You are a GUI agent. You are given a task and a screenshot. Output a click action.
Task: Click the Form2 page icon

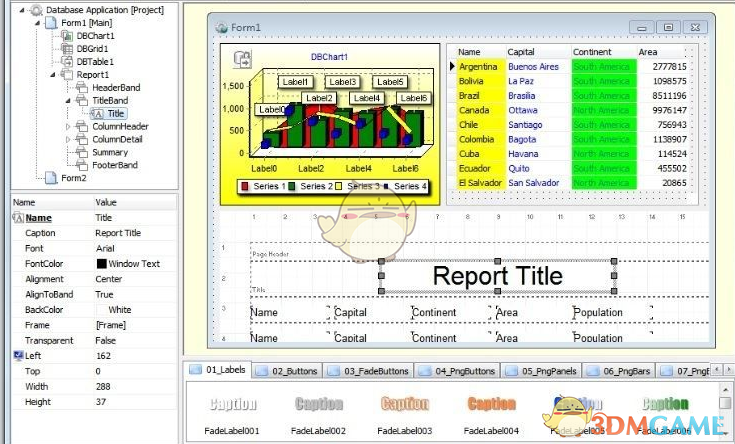(x=51, y=178)
